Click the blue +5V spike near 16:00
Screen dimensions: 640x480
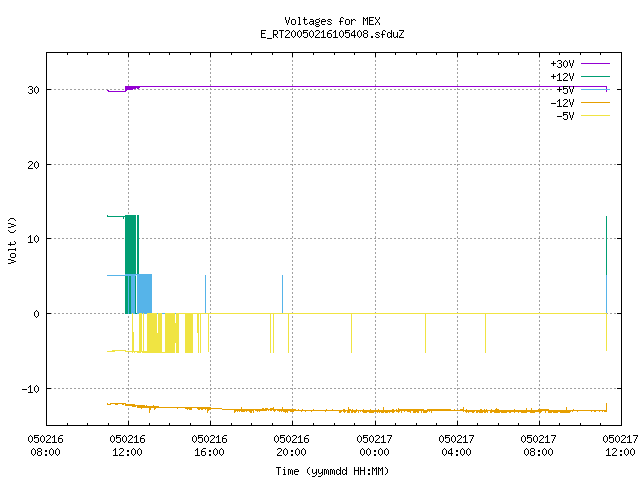click(205, 294)
